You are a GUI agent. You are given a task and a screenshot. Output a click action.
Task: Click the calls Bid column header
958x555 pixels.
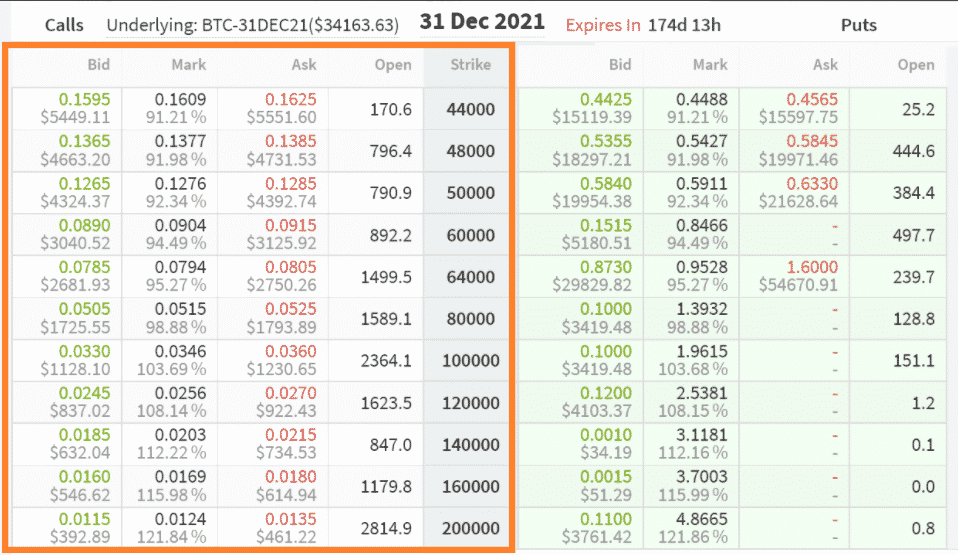pos(97,65)
